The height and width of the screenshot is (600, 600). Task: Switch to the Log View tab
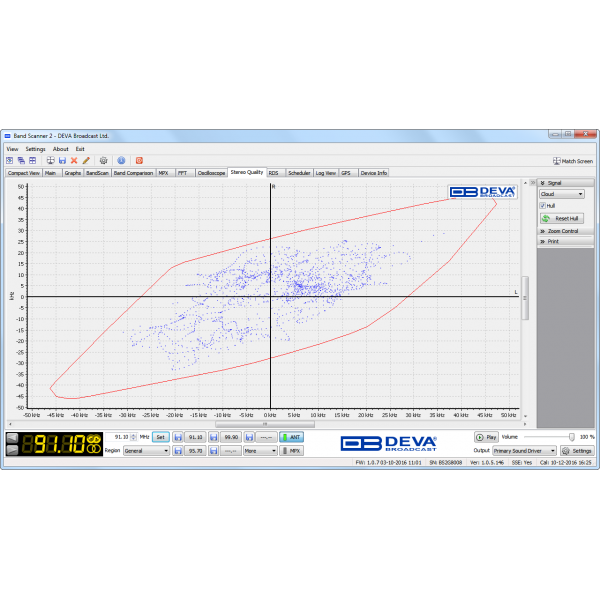click(x=326, y=173)
